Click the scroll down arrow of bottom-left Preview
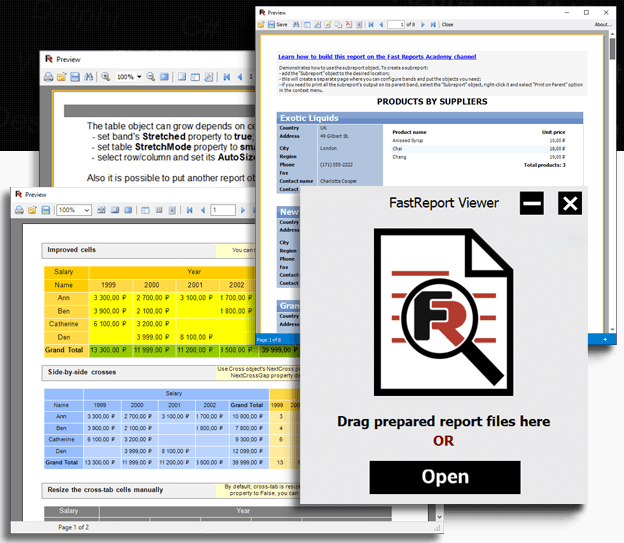Image resolution: width=624 pixels, height=543 pixels. point(439,517)
